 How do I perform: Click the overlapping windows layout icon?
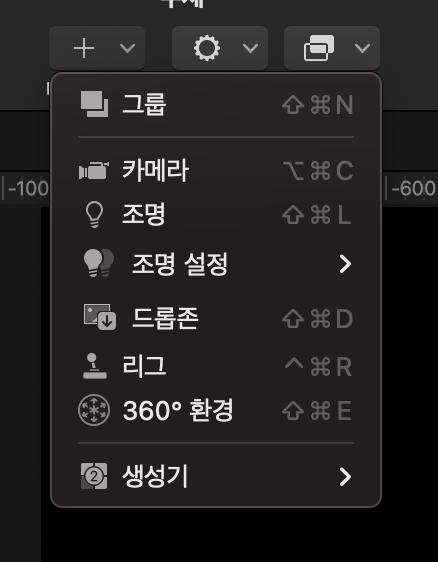(319, 48)
